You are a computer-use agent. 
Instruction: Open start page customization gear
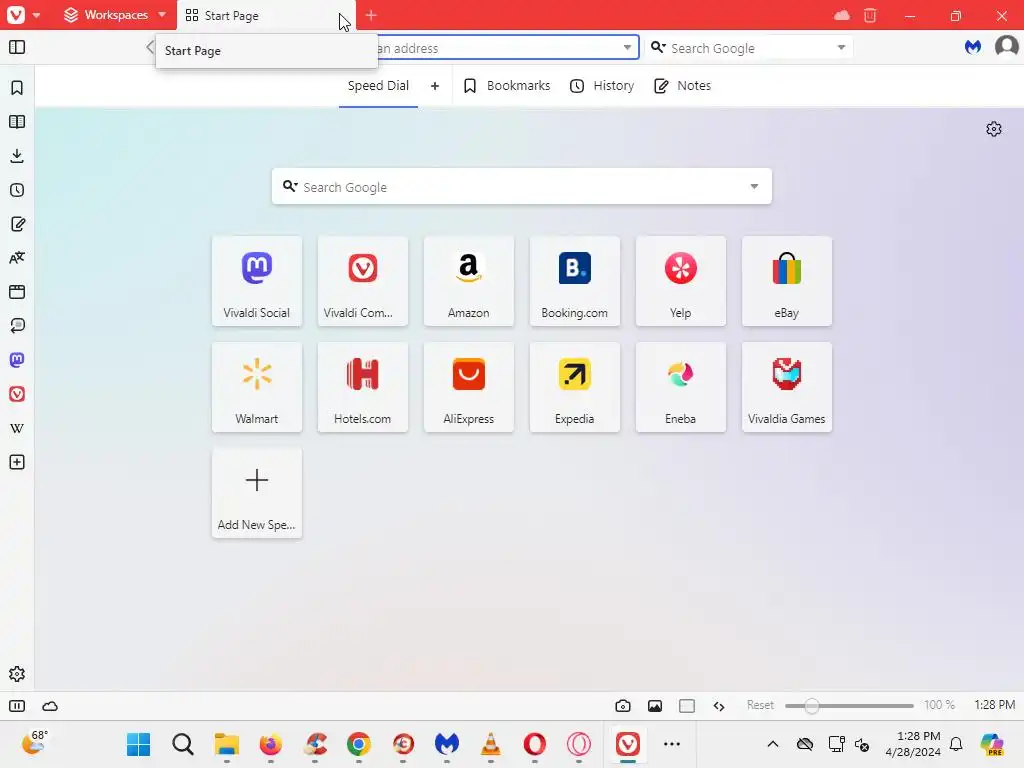[994, 129]
